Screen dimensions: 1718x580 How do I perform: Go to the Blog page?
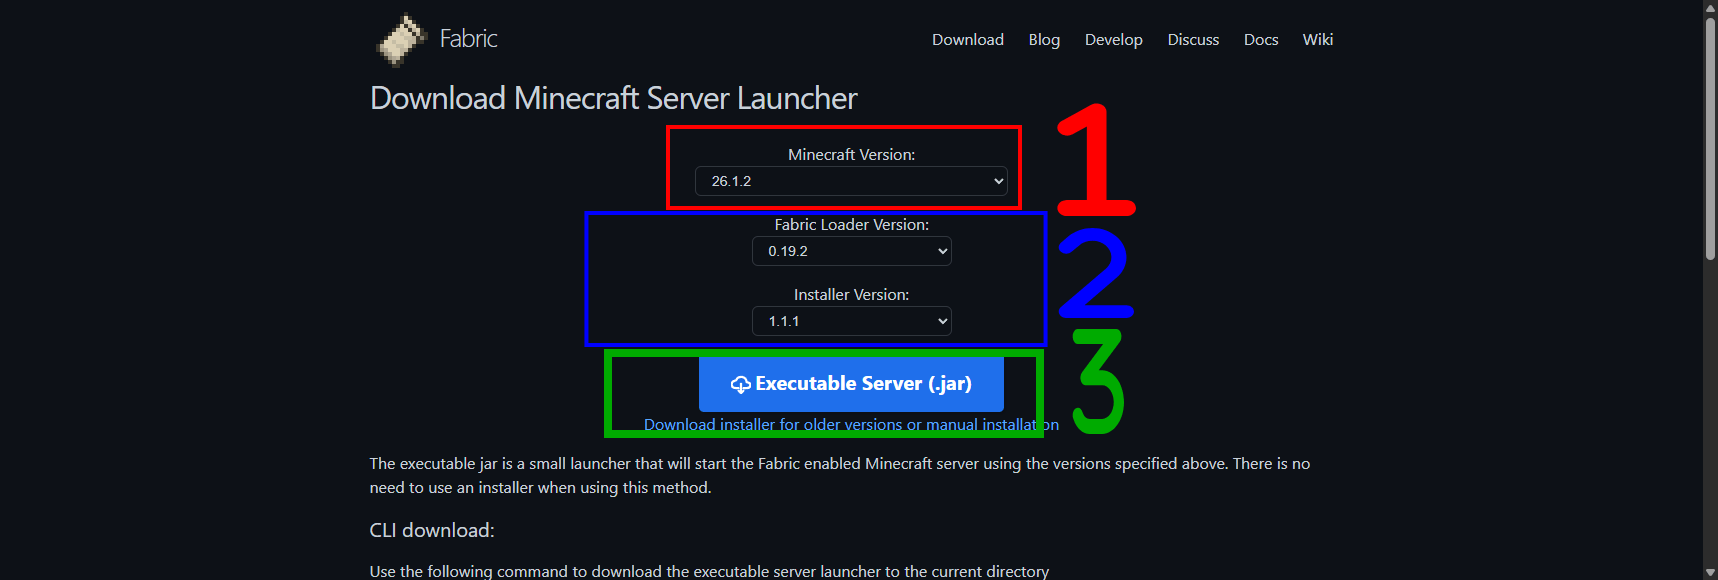coord(1044,40)
